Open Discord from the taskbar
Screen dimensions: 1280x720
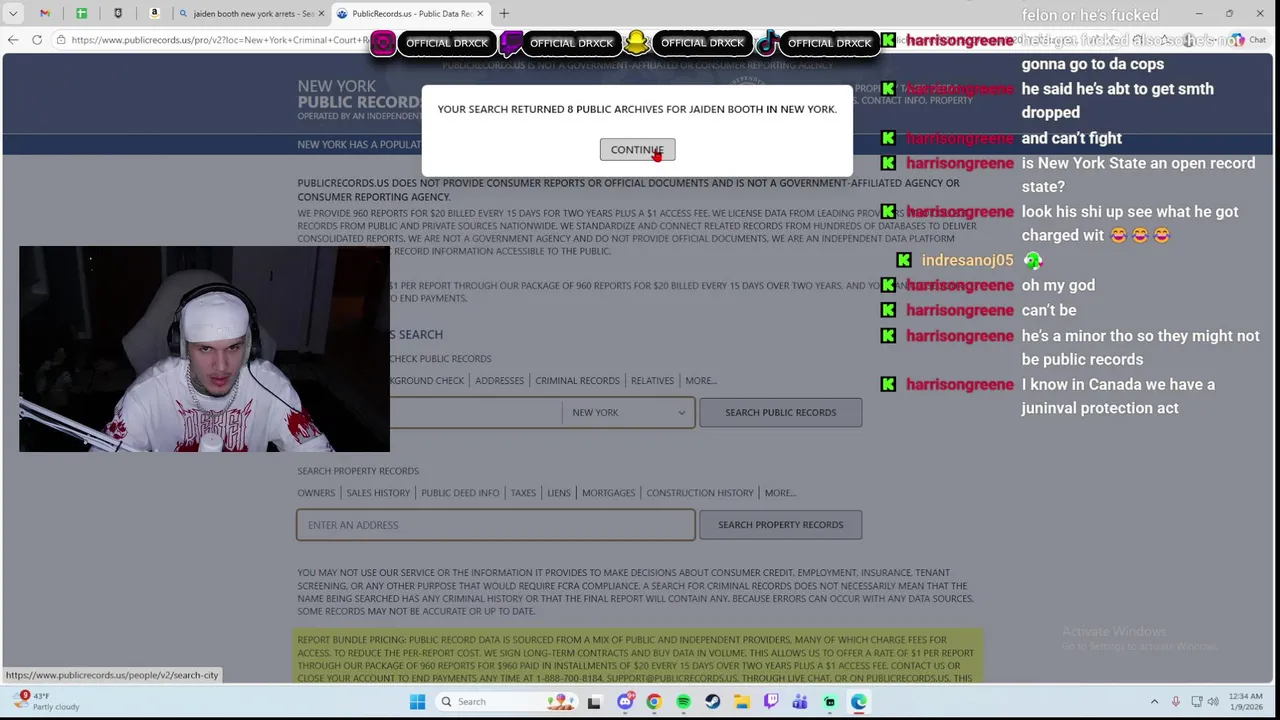(624, 701)
